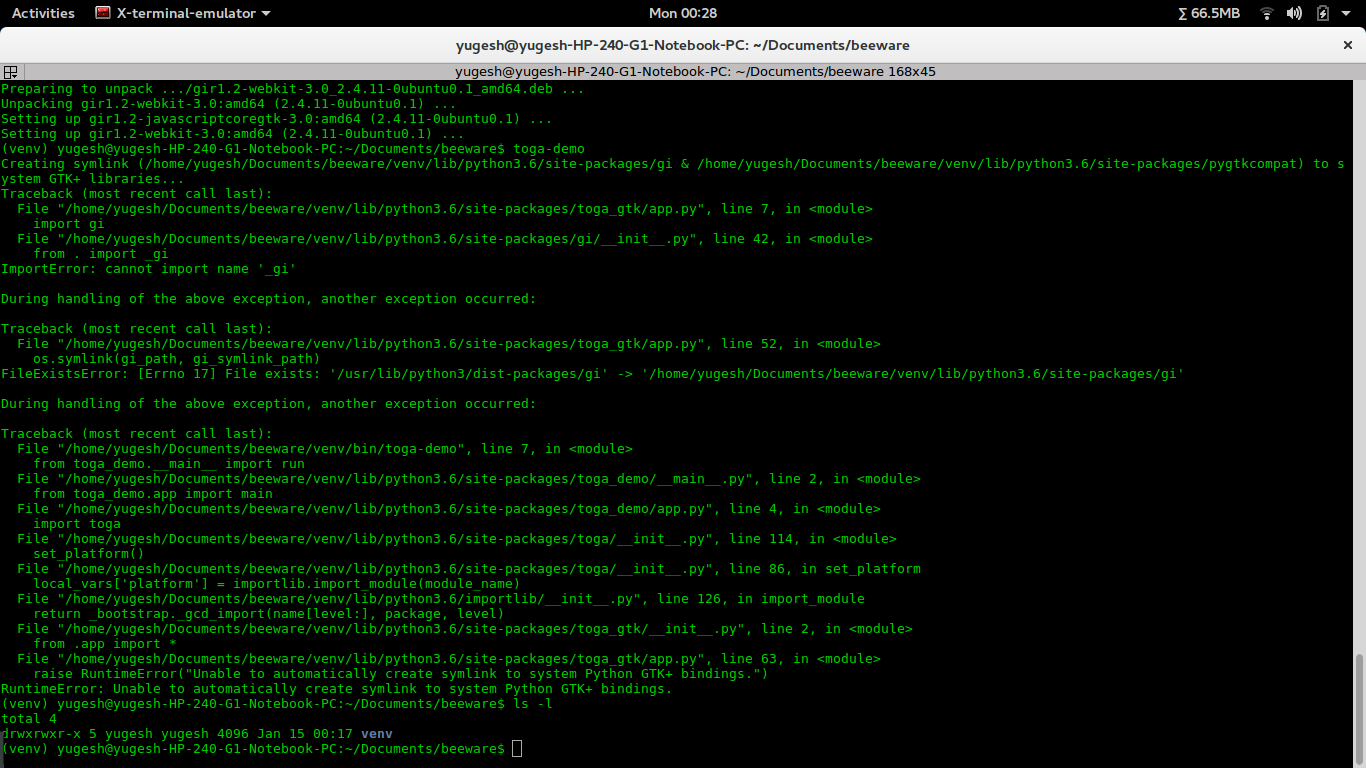Click the app.py 'line 7, in <module>' line
Screen dimensions: 1366x768
(444, 209)
